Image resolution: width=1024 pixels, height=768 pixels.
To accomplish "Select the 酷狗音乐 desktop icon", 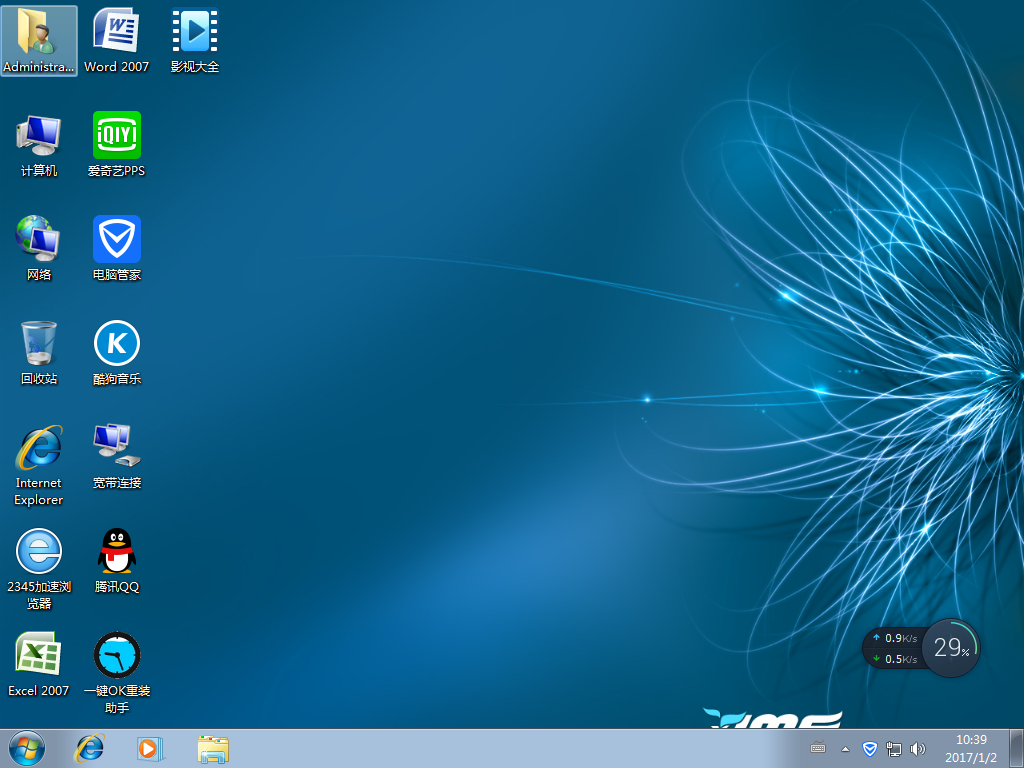I will tap(116, 344).
